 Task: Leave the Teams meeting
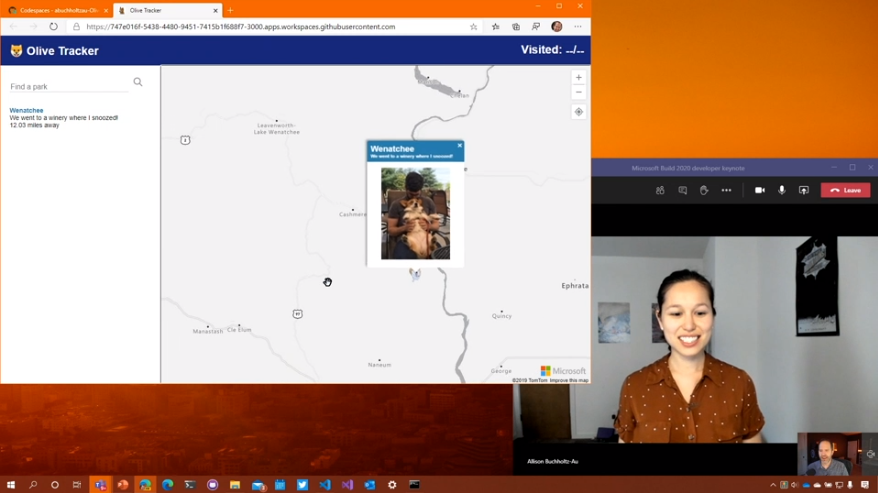click(x=846, y=190)
